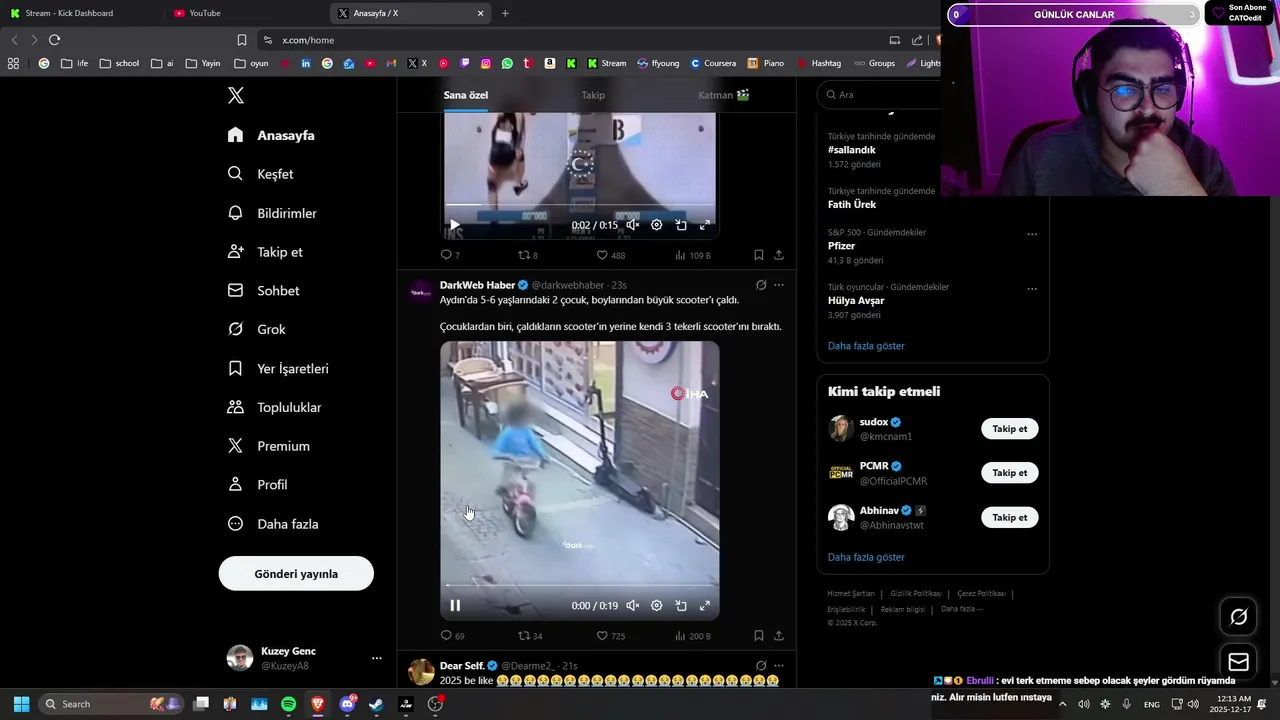Repost the DarkWeb Haber post with 34 reposts
The image size is (1280, 720).
click(529, 636)
